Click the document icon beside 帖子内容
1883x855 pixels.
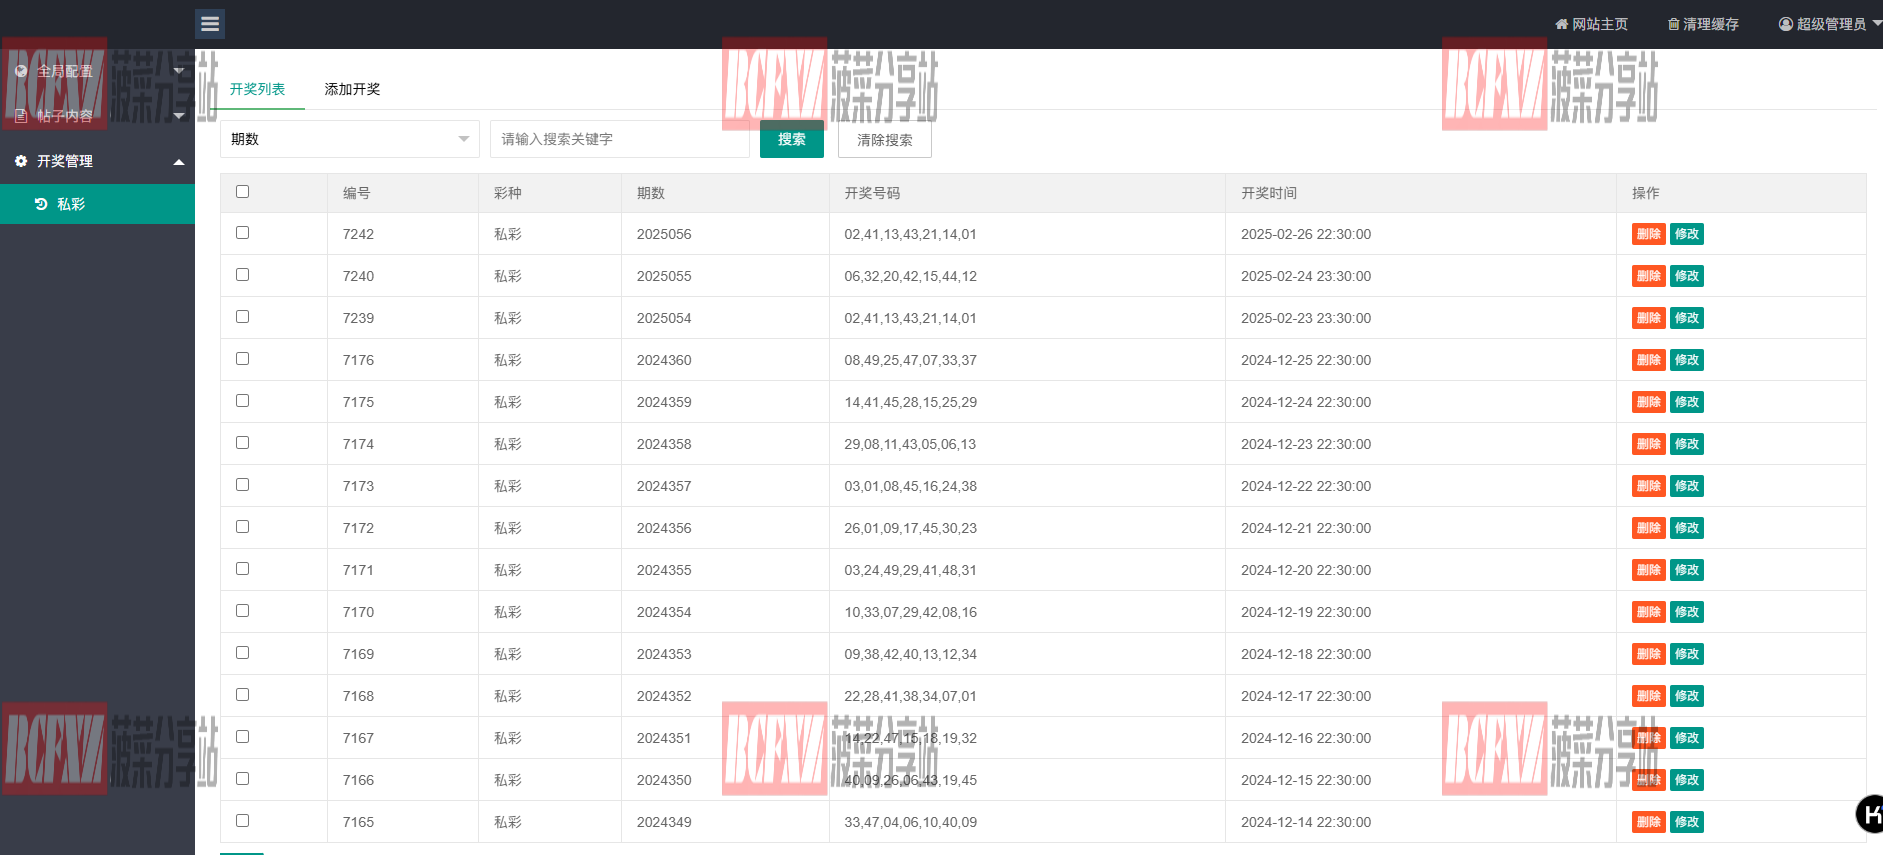pos(21,116)
